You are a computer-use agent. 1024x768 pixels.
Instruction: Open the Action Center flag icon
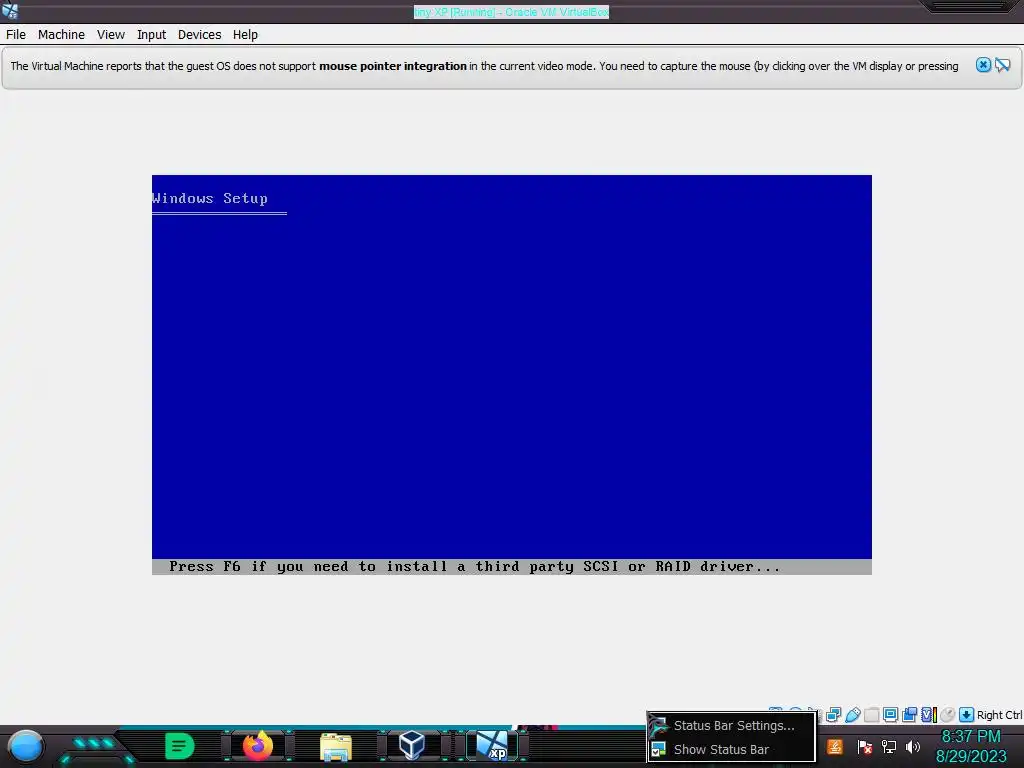coord(865,746)
